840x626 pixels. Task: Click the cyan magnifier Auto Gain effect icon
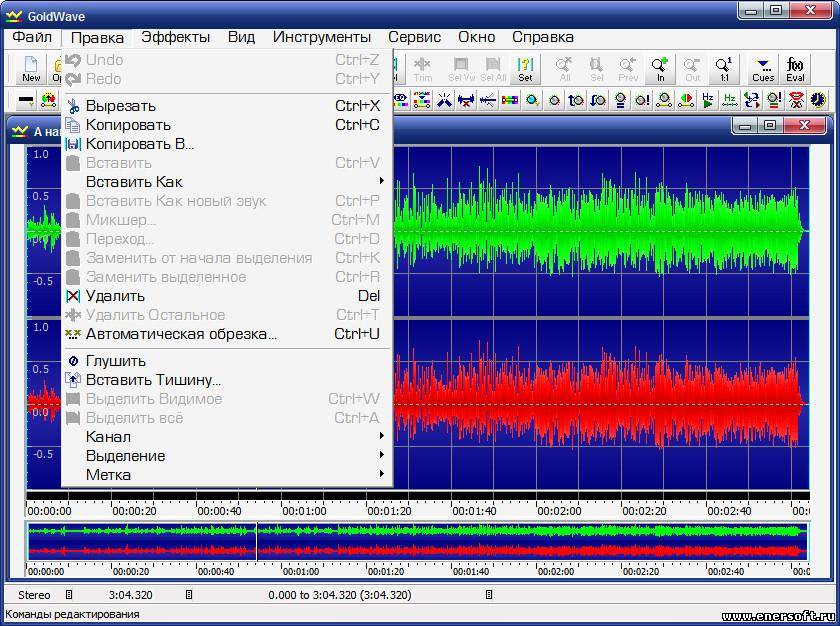tap(532, 100)
